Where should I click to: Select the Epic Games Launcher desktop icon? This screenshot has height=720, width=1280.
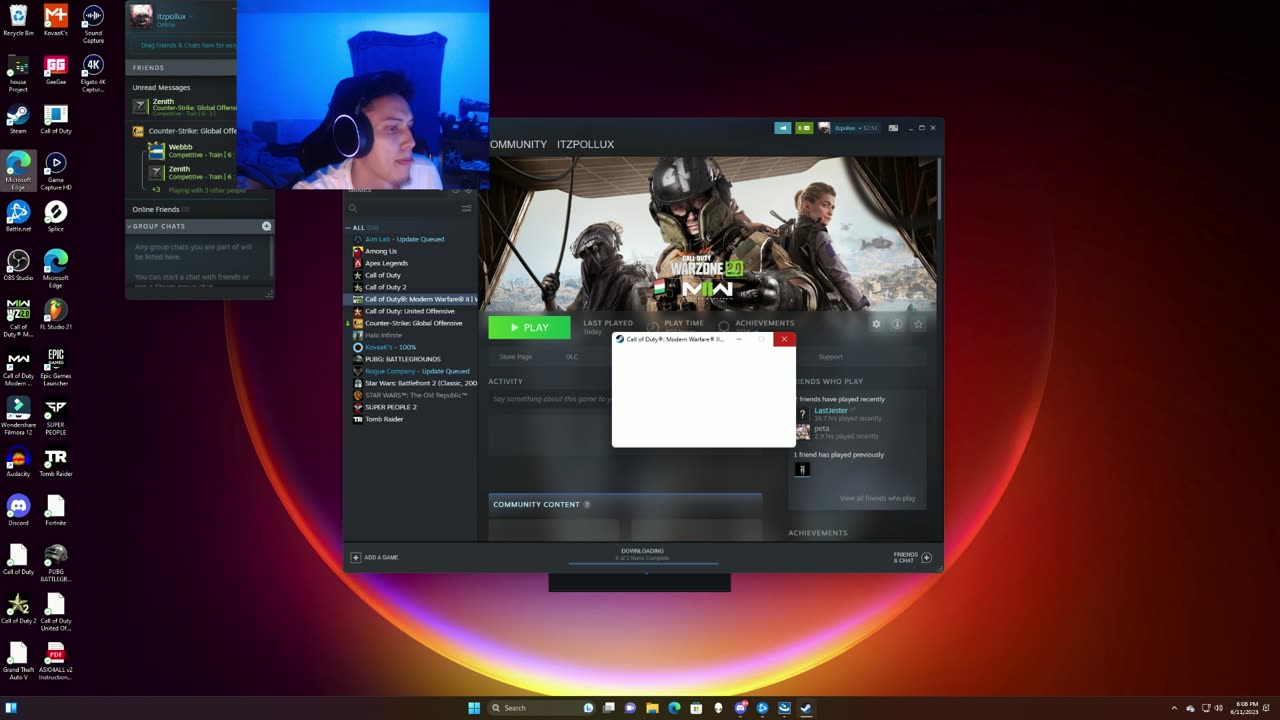[56, 368]
